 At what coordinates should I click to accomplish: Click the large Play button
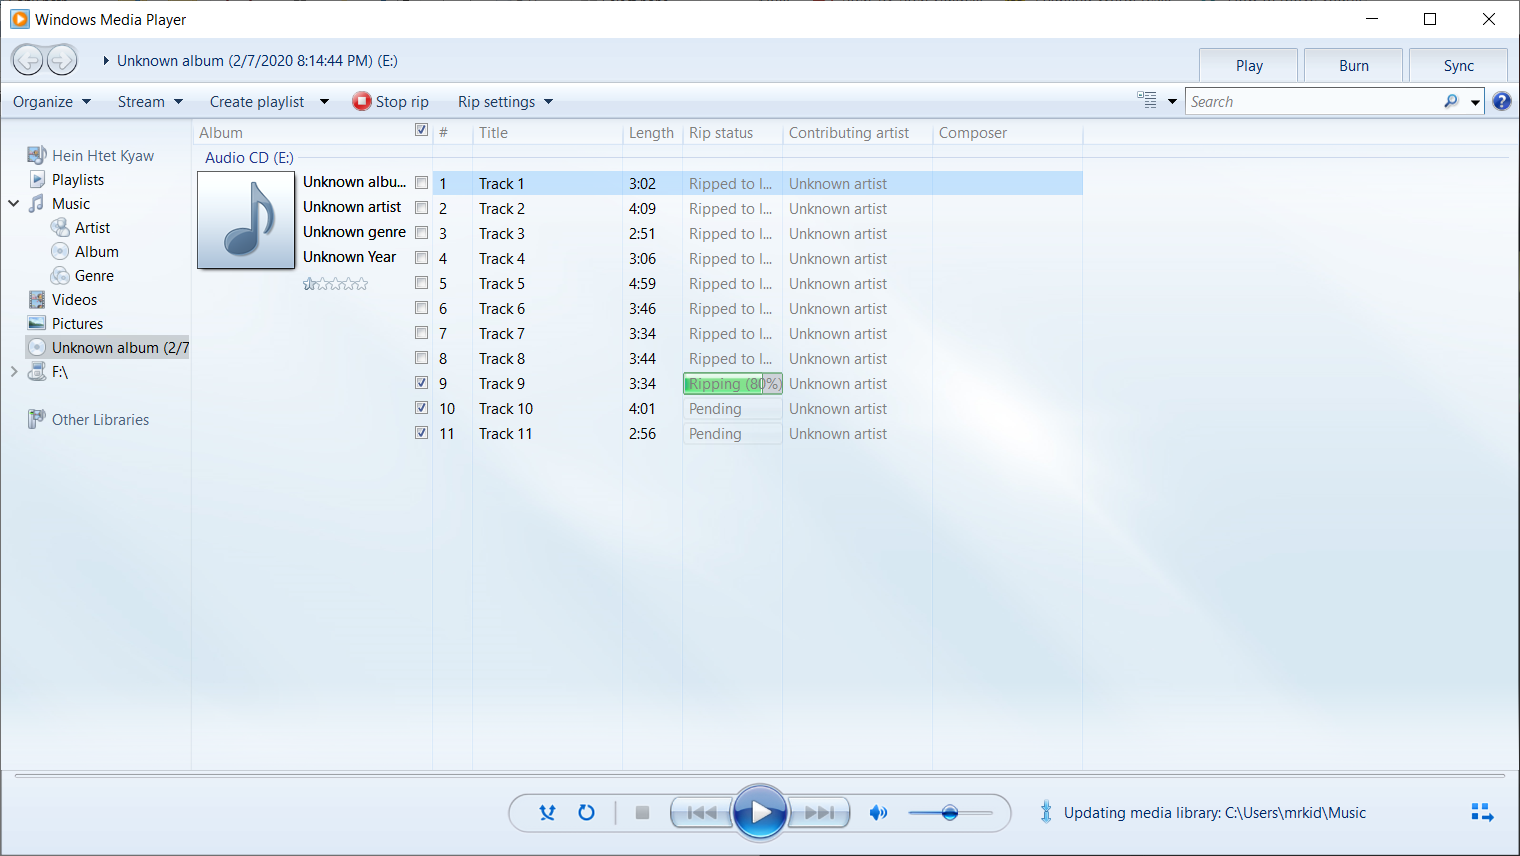(761, 813)
